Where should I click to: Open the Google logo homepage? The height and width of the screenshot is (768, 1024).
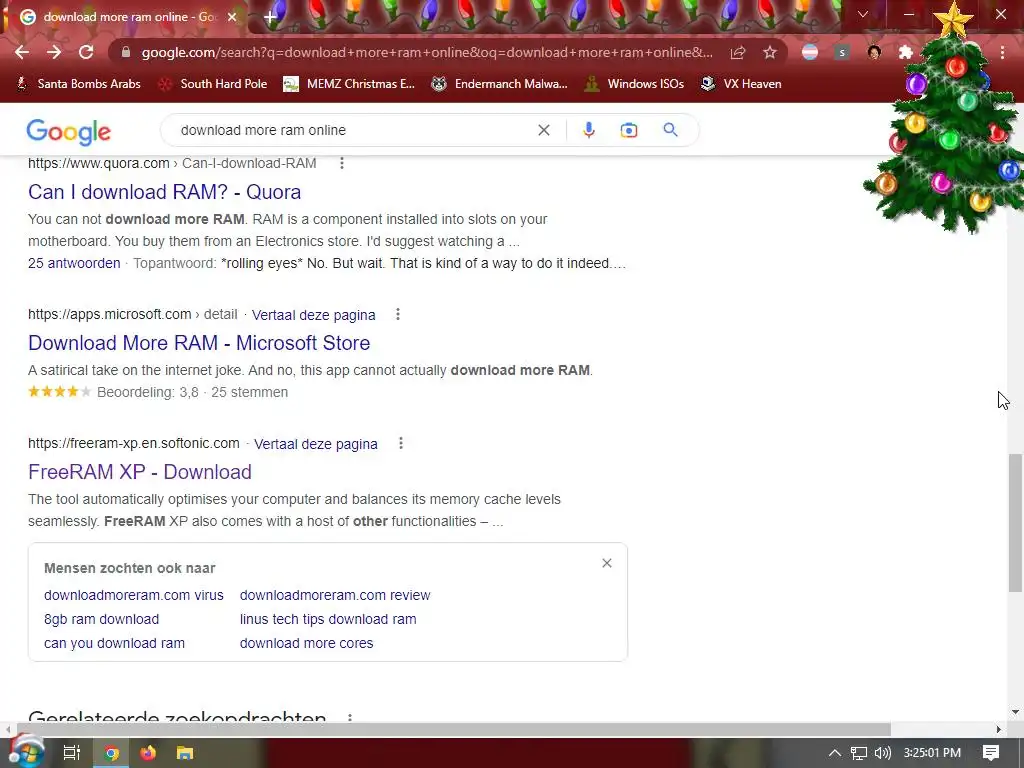(69, 132)
